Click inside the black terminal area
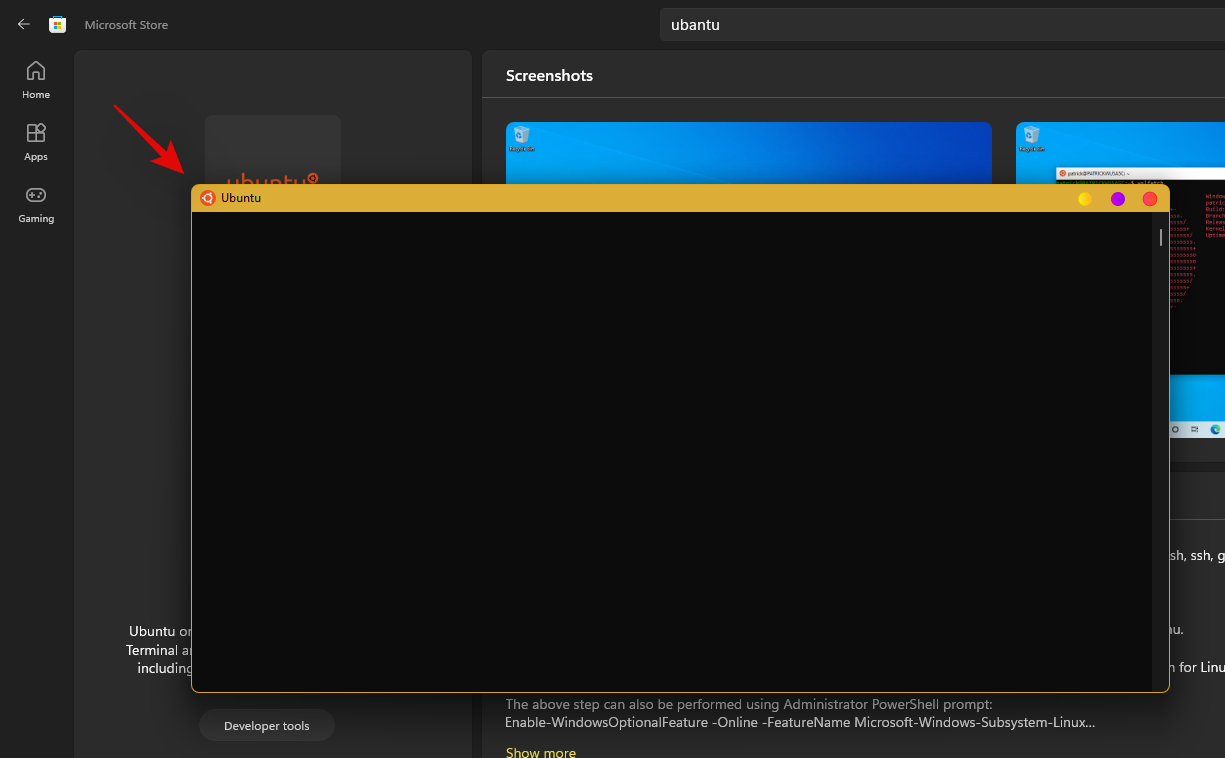 pos(670,450)
